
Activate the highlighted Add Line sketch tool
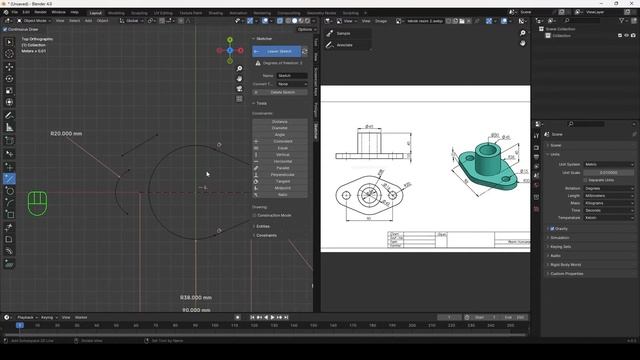pyautogui.click(x=9, y=179)
